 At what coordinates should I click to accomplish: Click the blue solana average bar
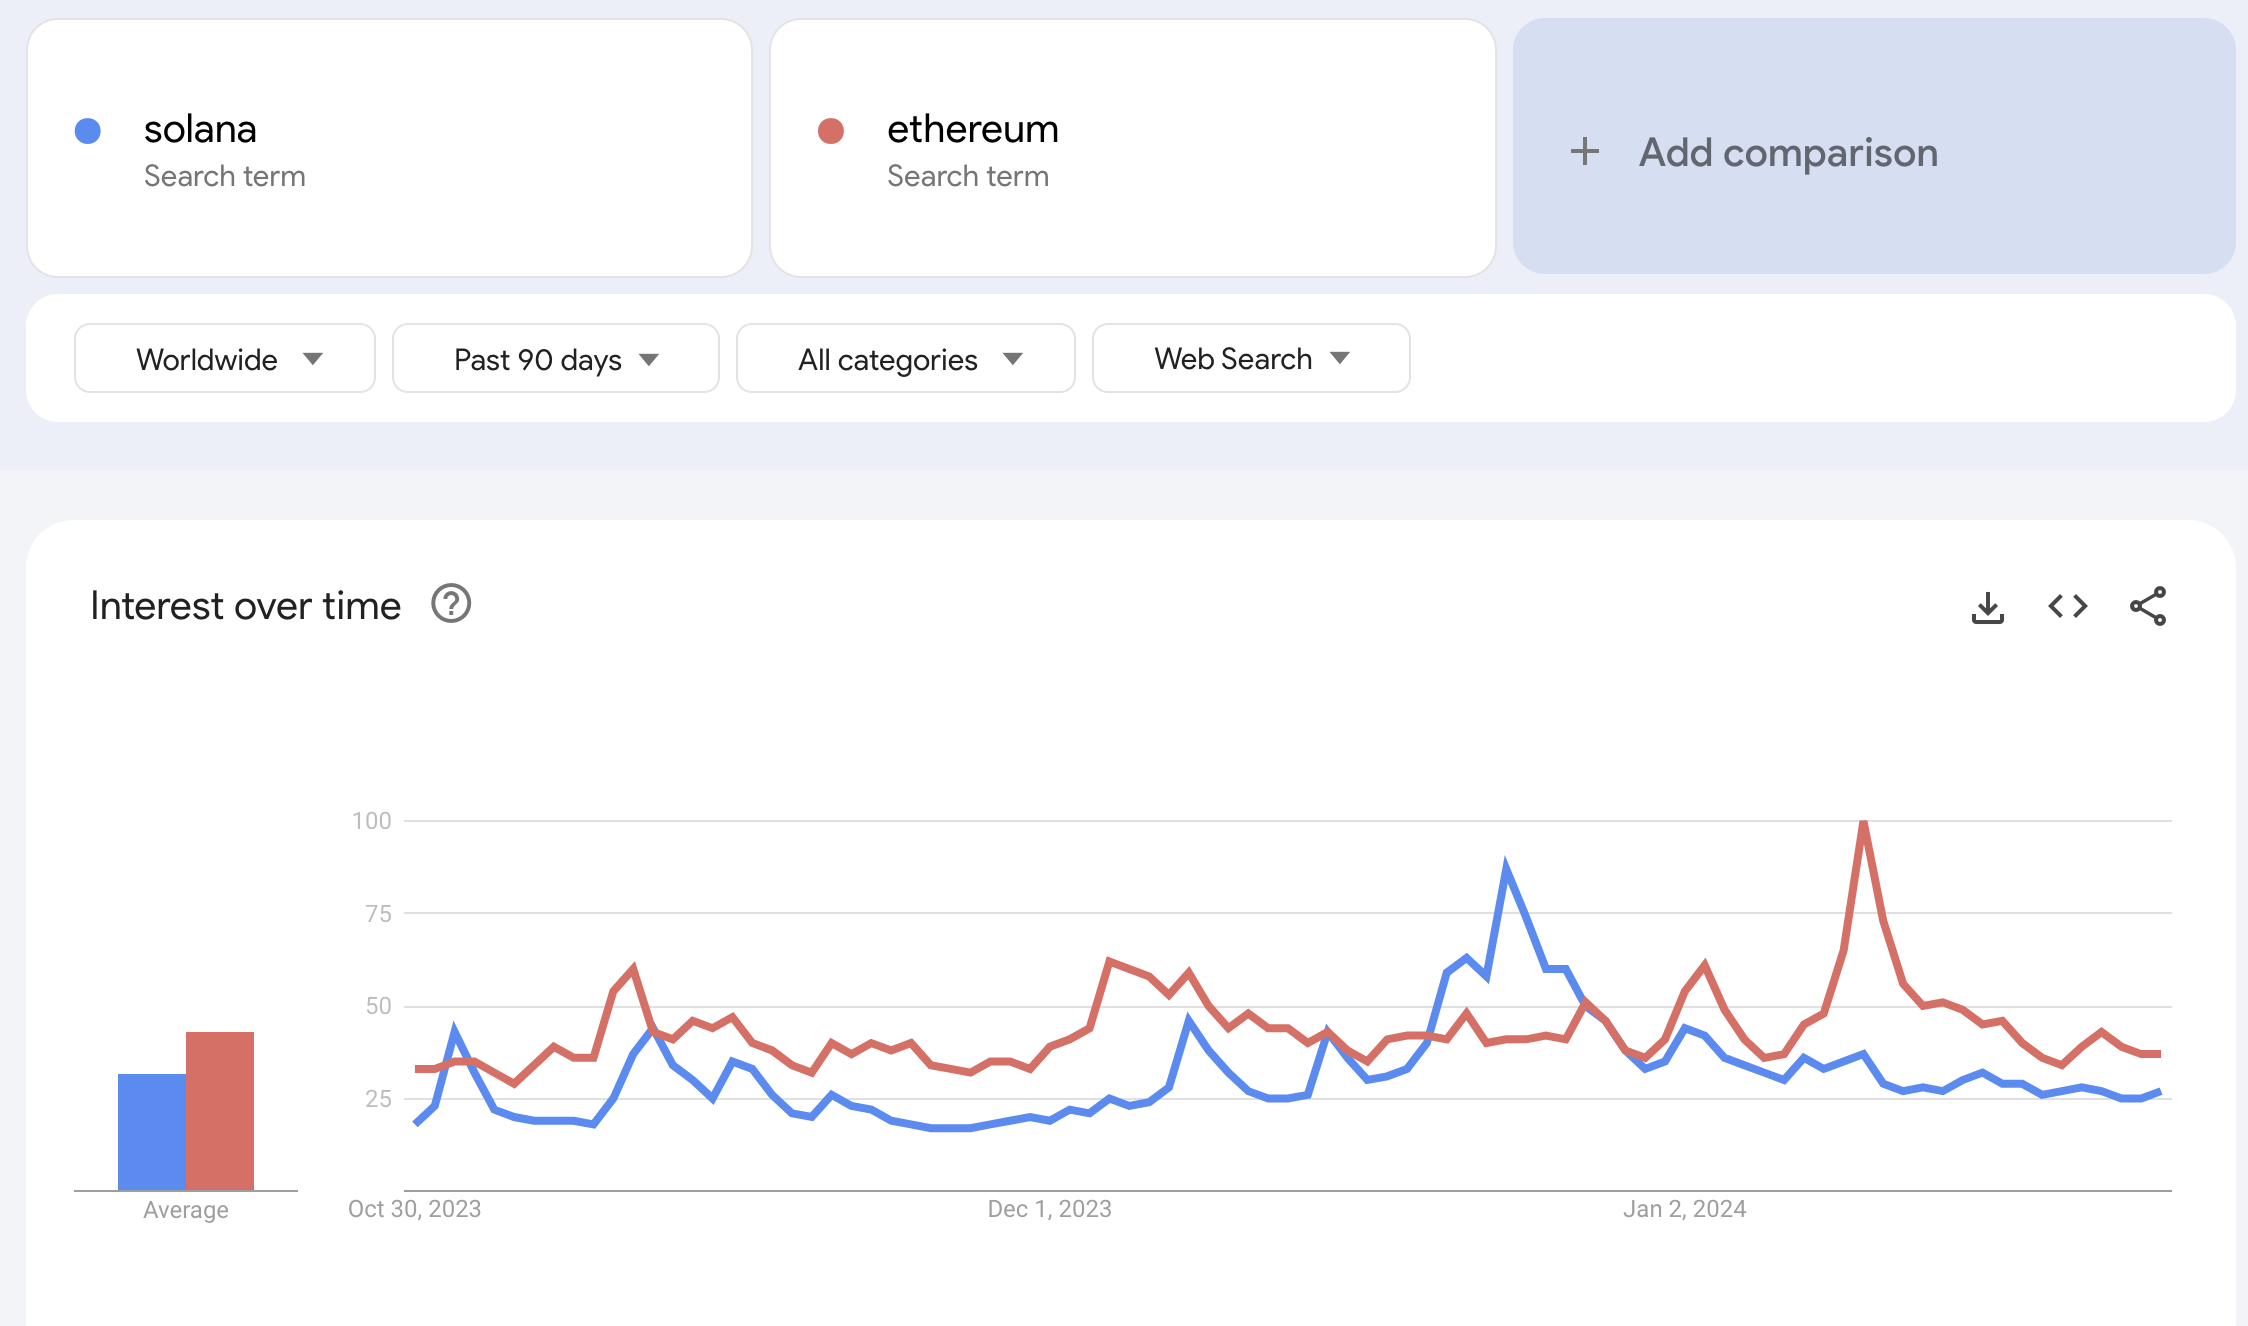tap(152, 1131)
